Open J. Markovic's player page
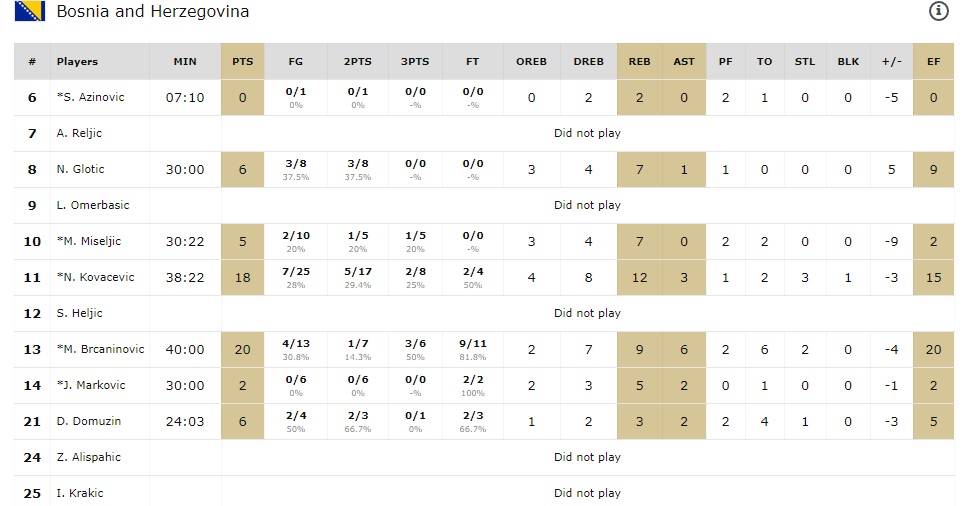 (x=92, y=386)
